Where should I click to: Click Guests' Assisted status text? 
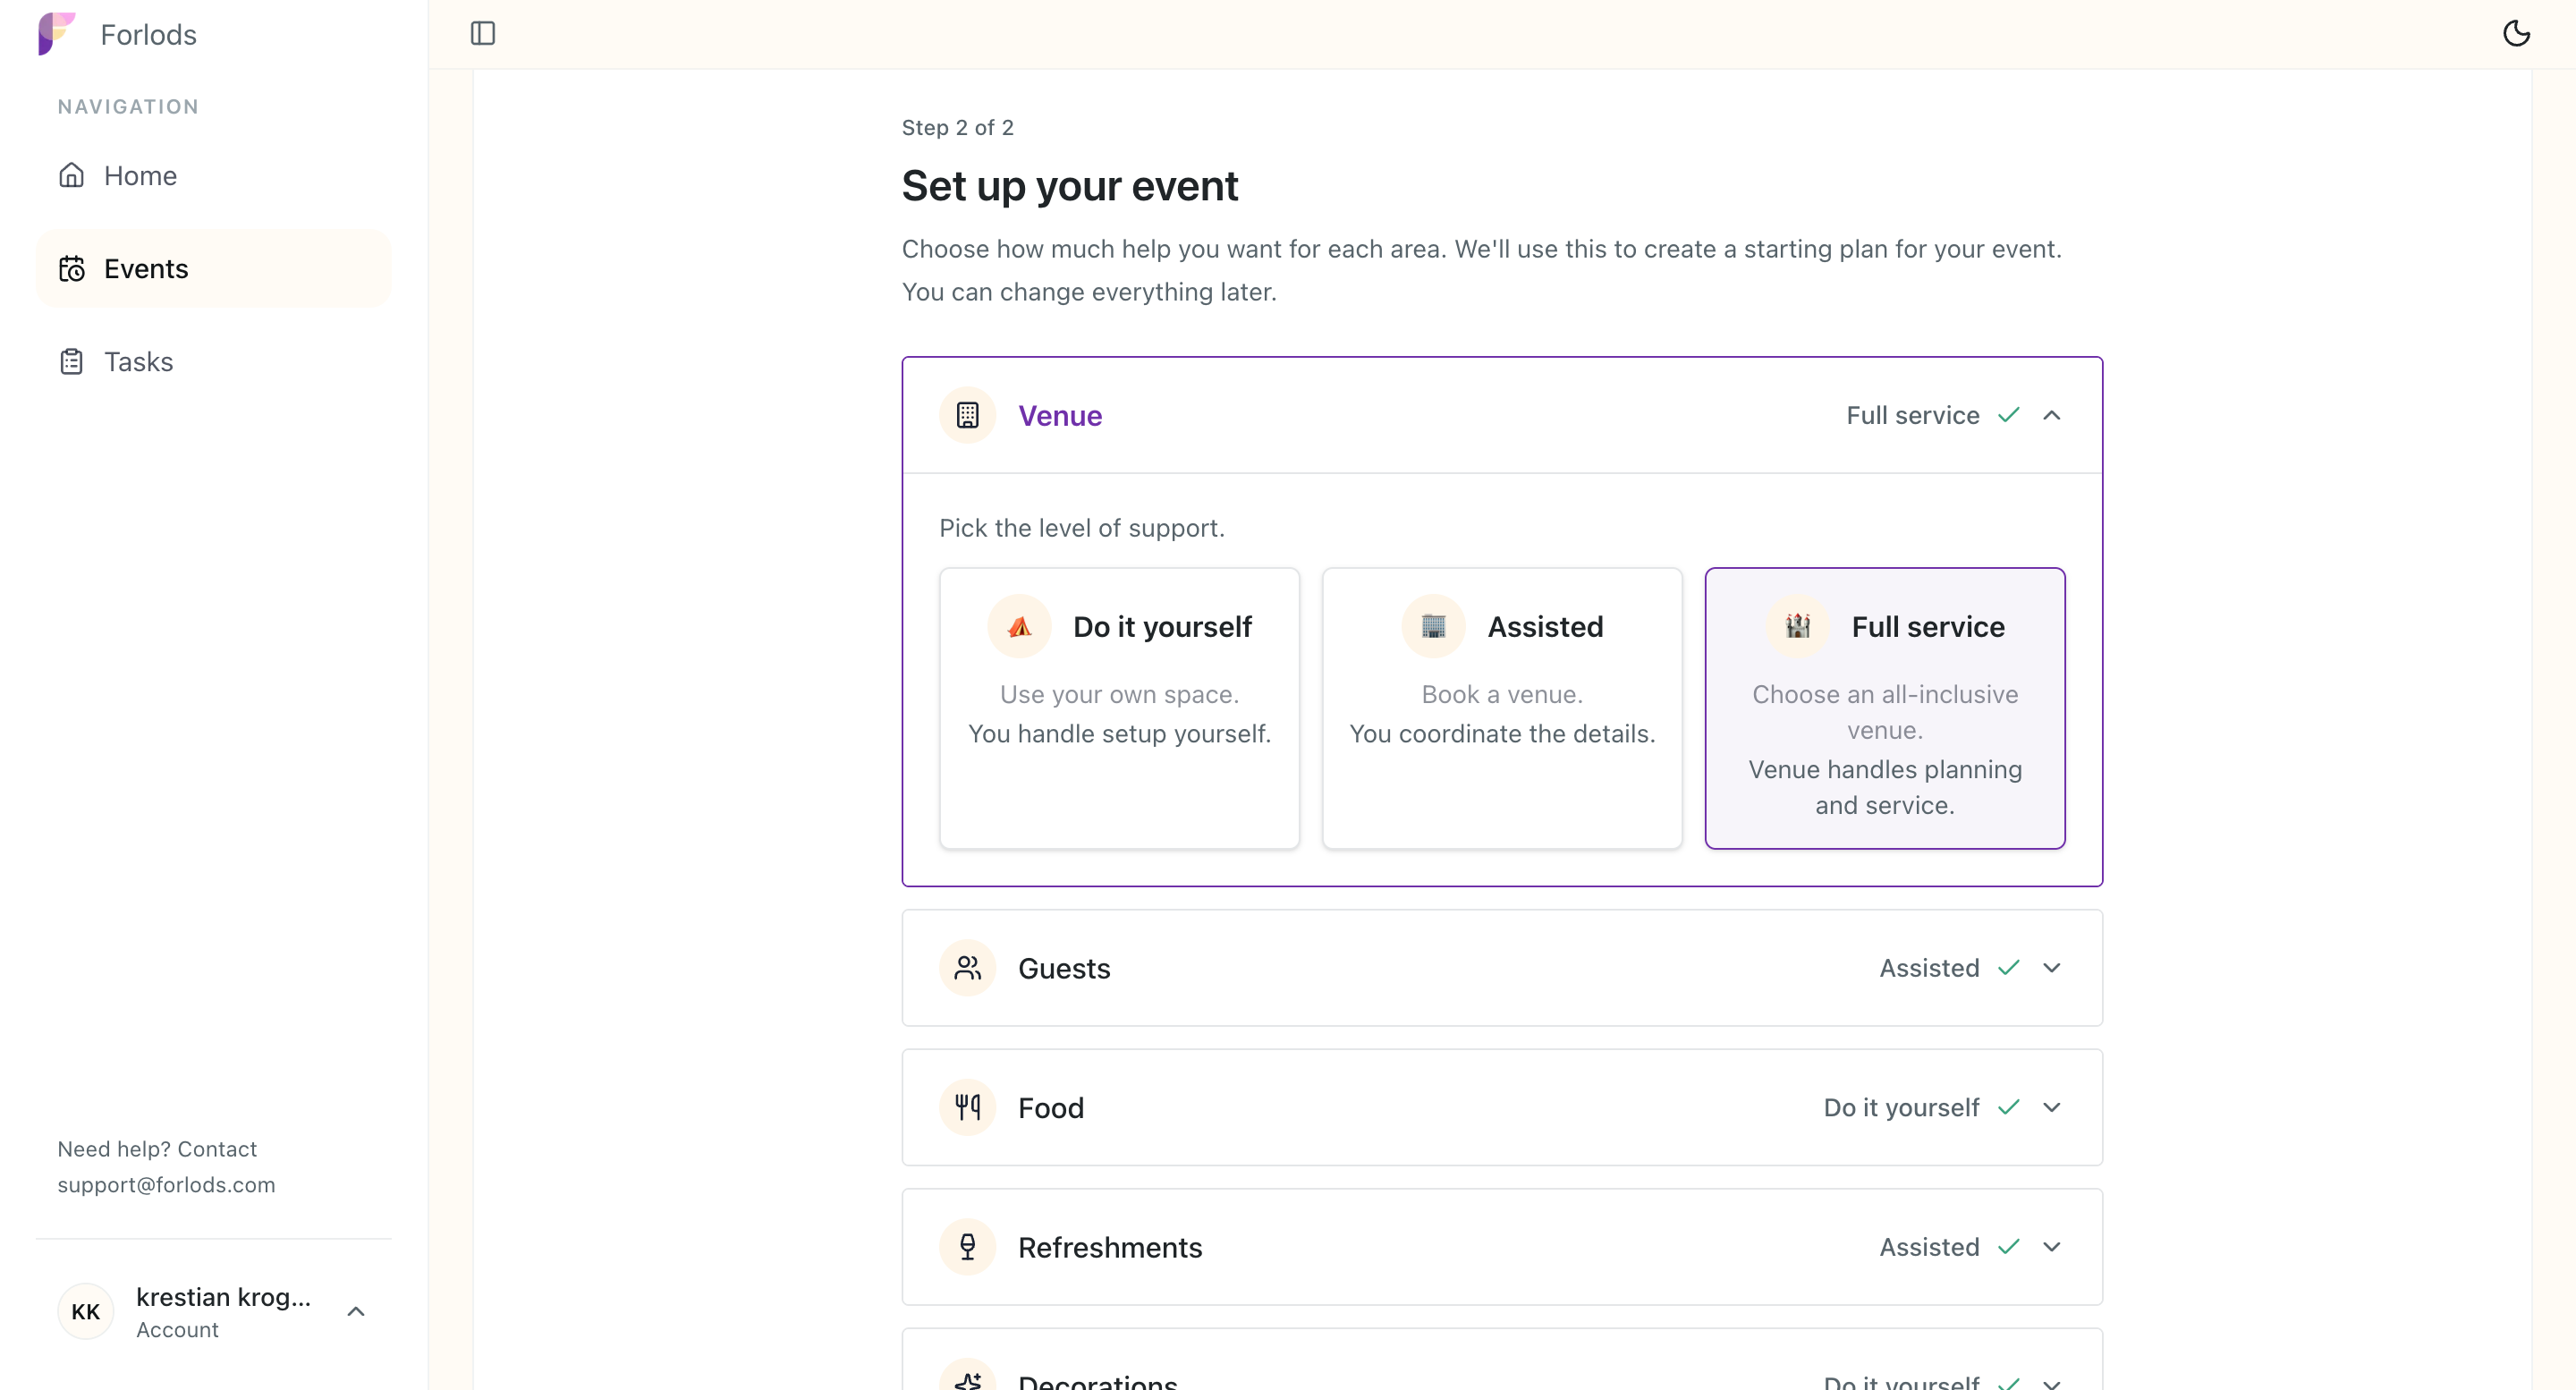[x=1929, y=968]
